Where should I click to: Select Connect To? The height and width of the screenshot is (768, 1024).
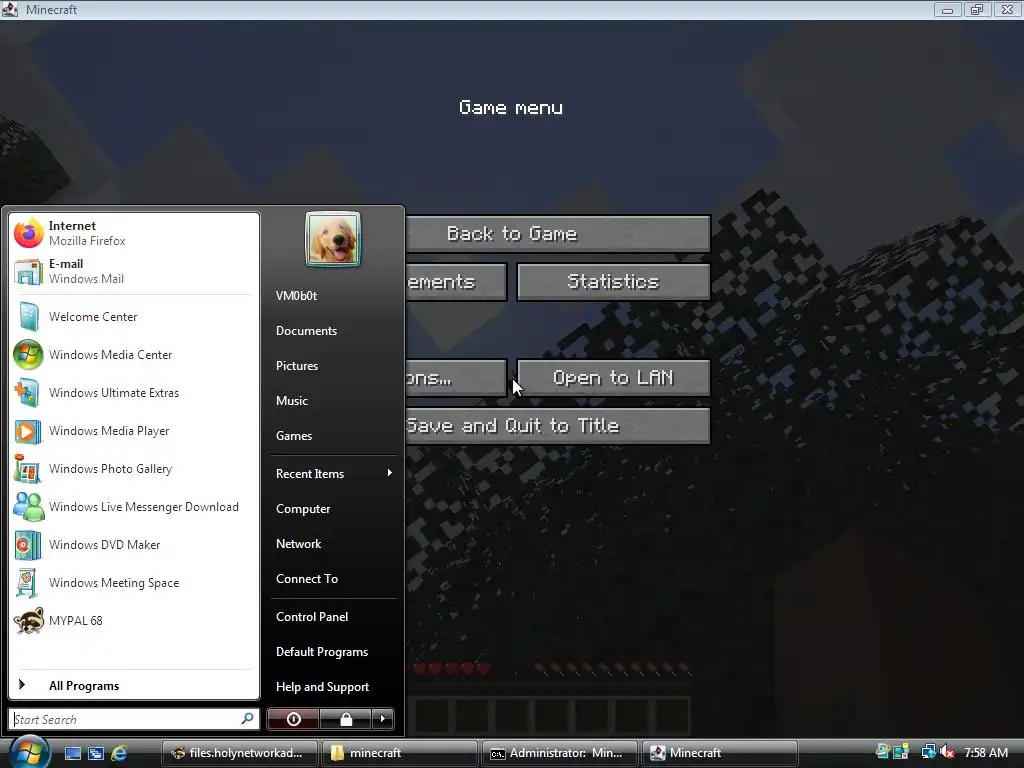(x=332, y=579)
